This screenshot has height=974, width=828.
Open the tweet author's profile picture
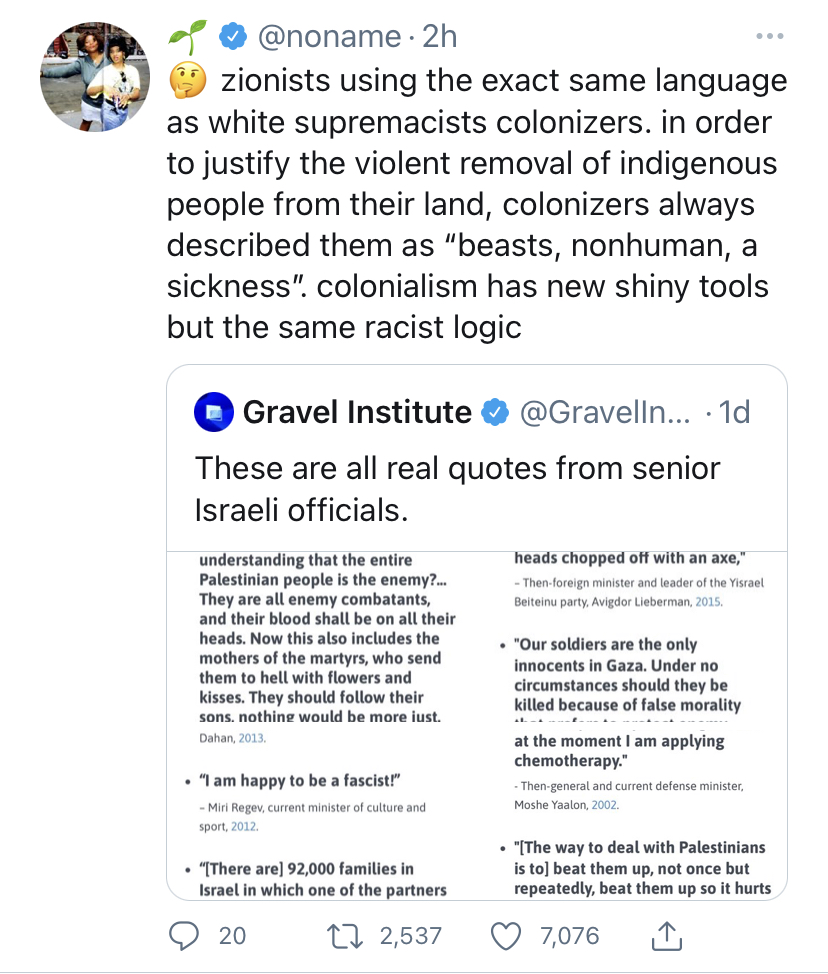point(95,77)
